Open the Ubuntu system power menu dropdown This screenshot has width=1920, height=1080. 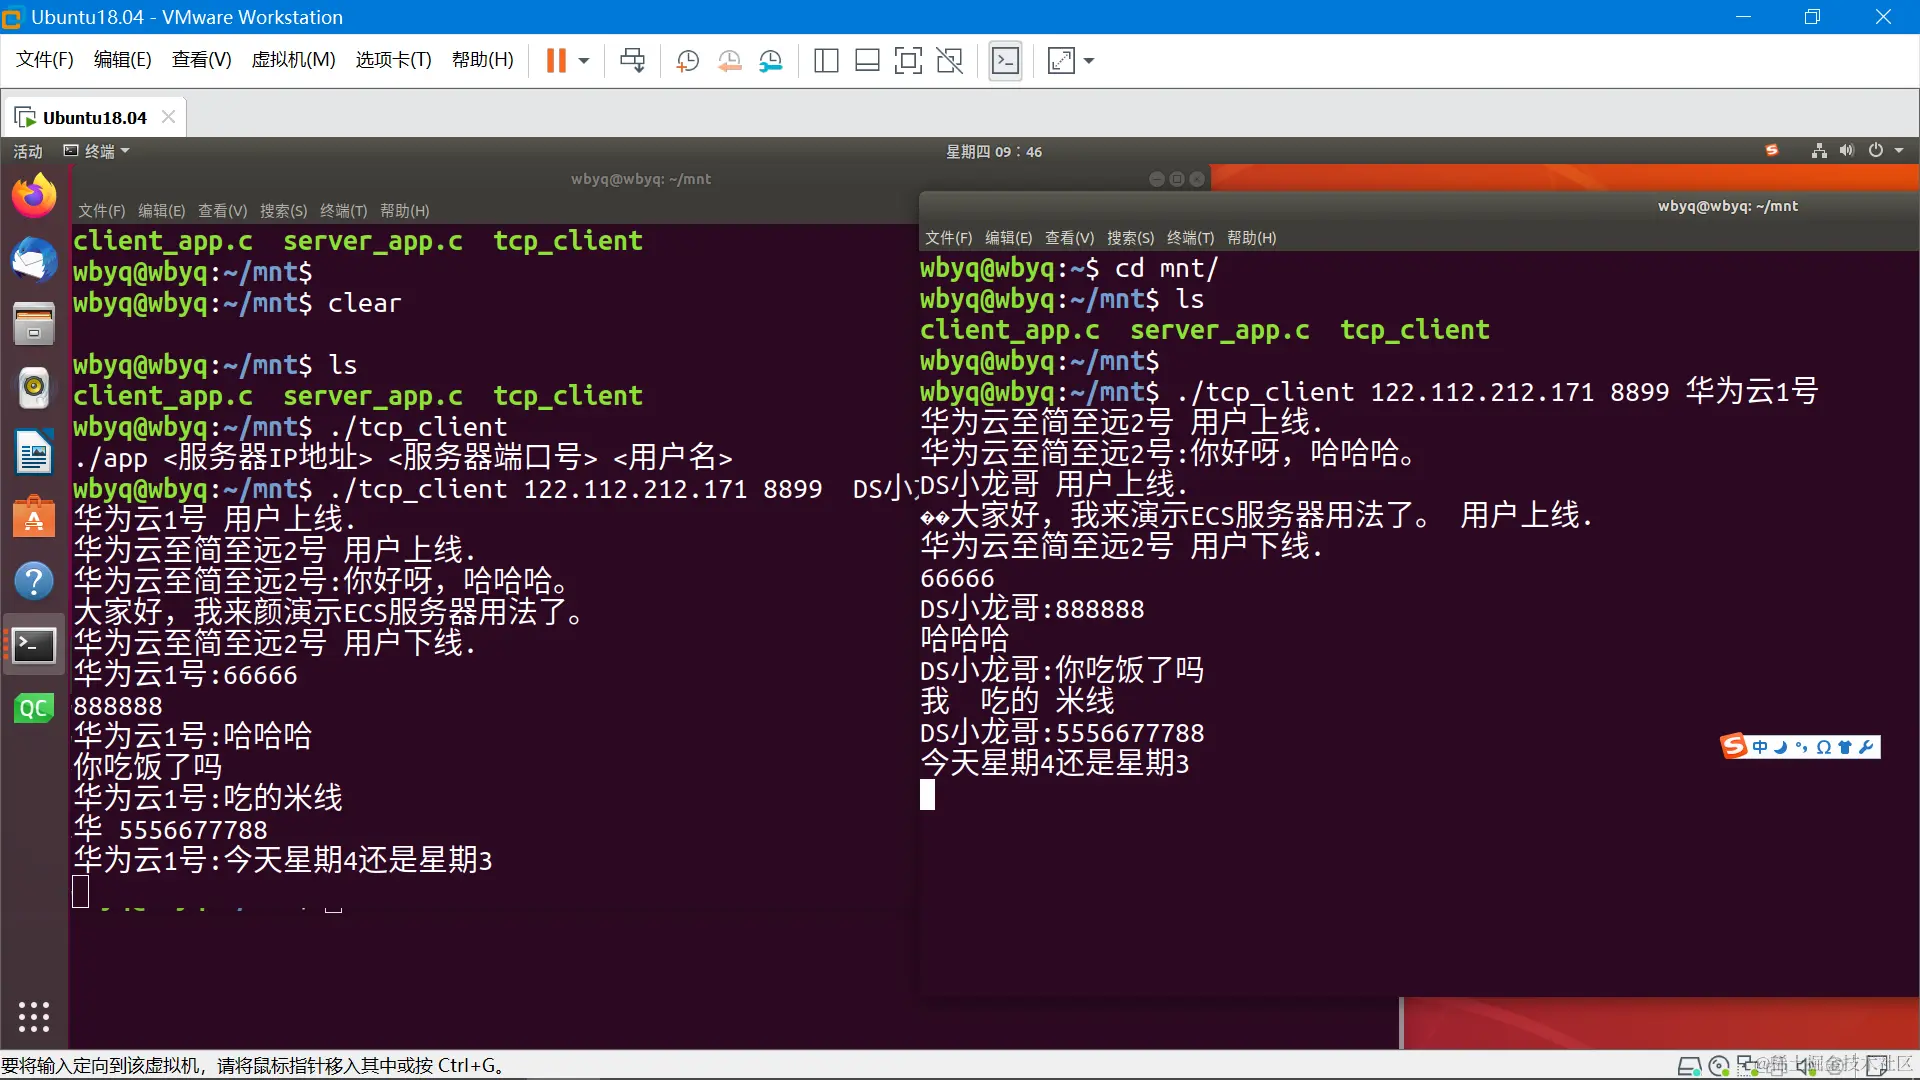pyautogui.click(x=1898, y=151)
